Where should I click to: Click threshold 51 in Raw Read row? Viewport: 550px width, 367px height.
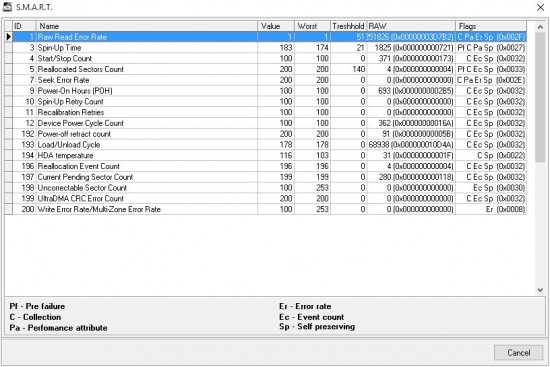[361, 37]
